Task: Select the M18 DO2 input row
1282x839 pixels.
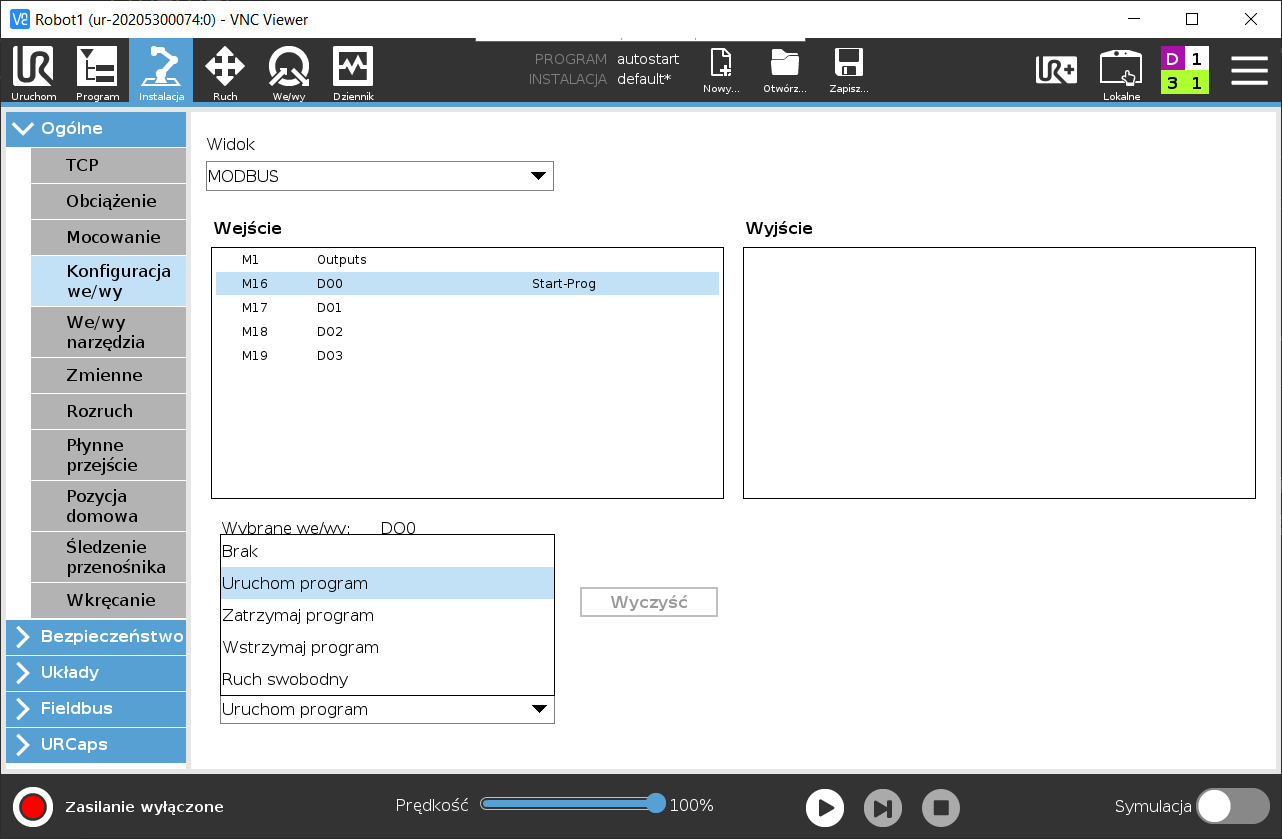Action: pyautogui.click(x=467, y=332)
